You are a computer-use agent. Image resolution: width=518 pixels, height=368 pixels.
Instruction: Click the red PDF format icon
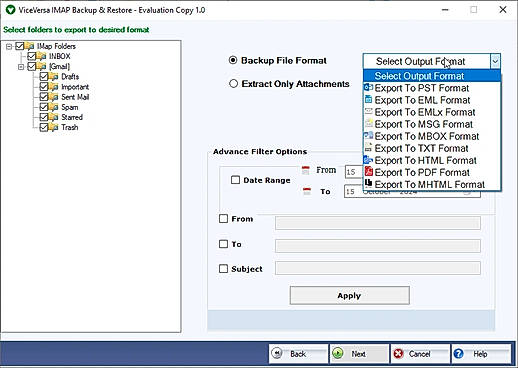[x=368, y=172]
